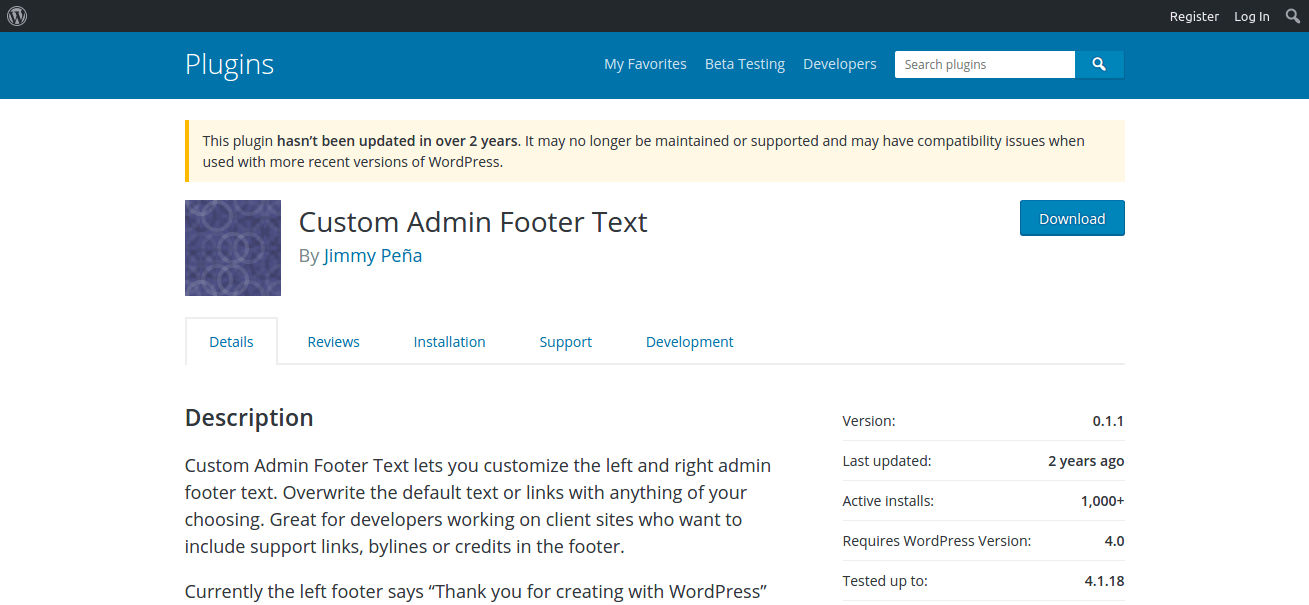Click the Log In link
The image size is (1309, 605).
click(1252, 16)
